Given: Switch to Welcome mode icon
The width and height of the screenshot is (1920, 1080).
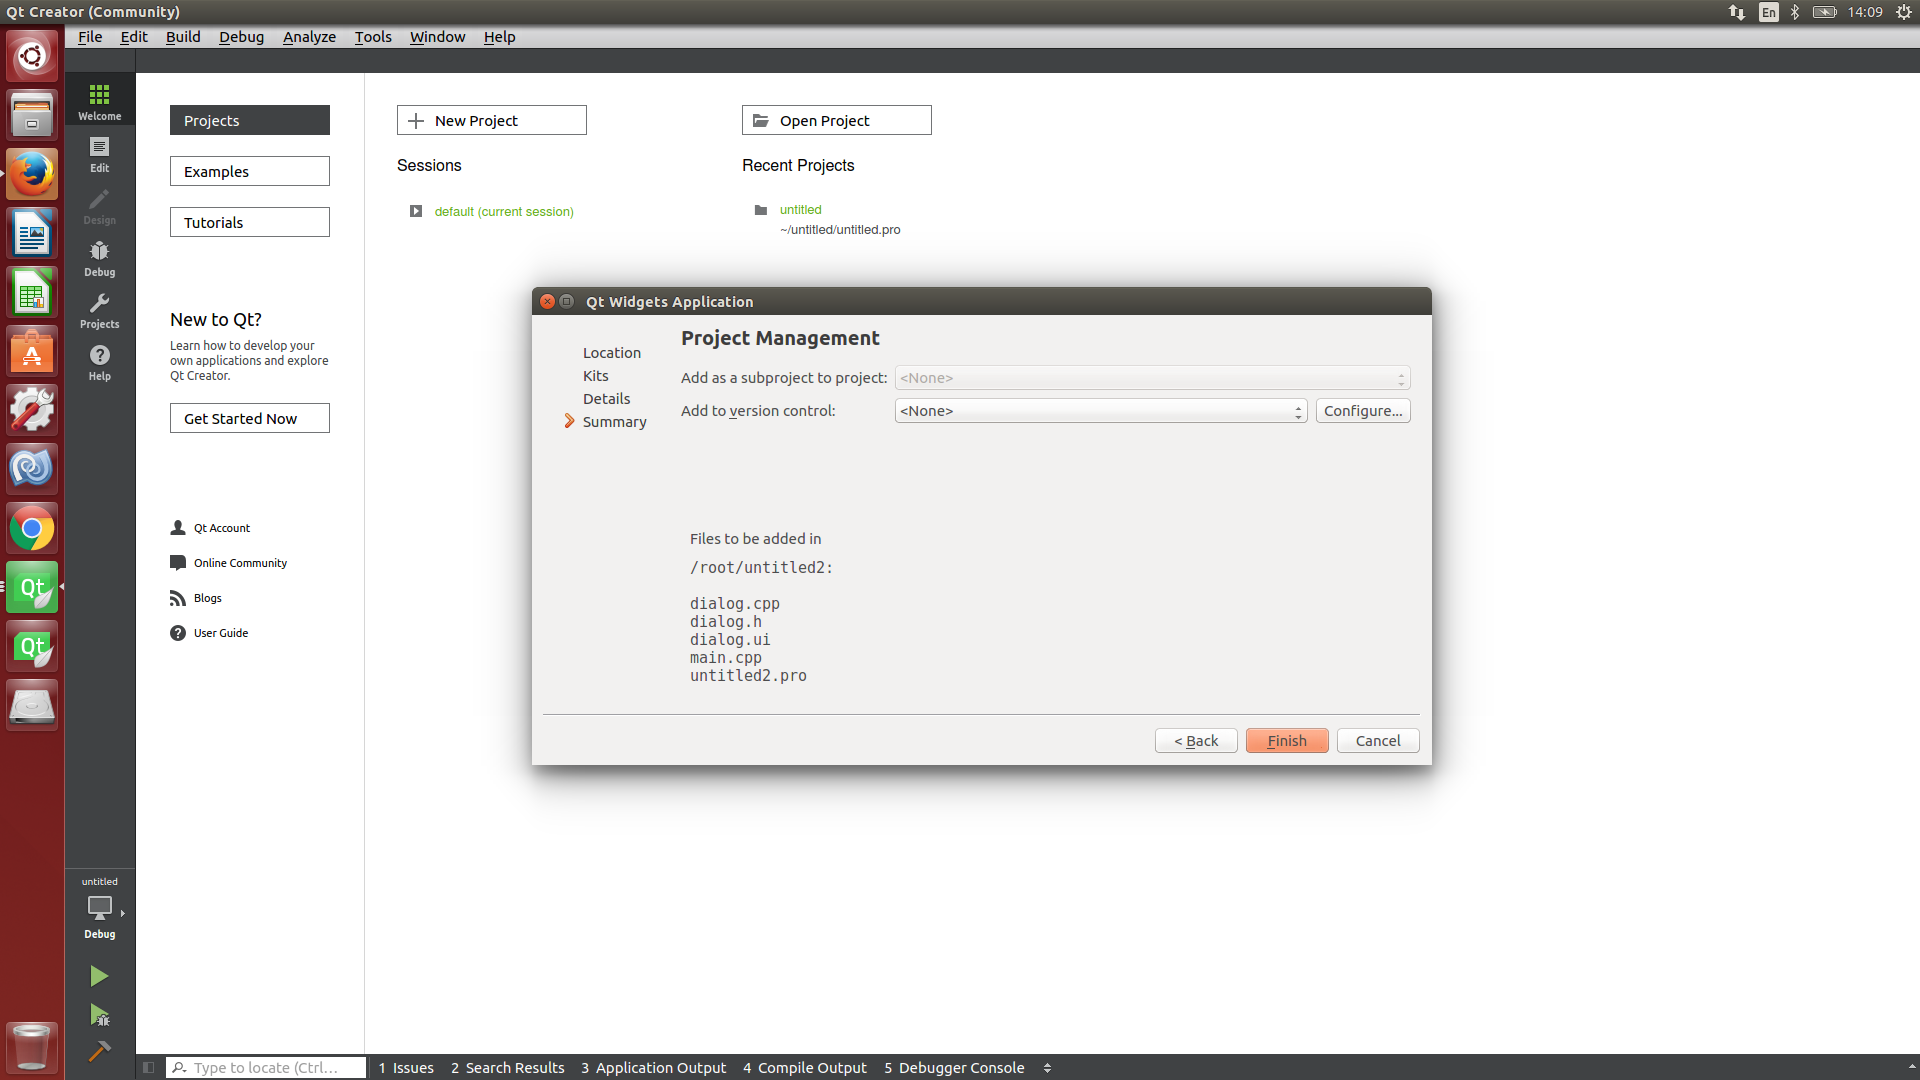Looking at the screenshot, I should tap(99, 101).
